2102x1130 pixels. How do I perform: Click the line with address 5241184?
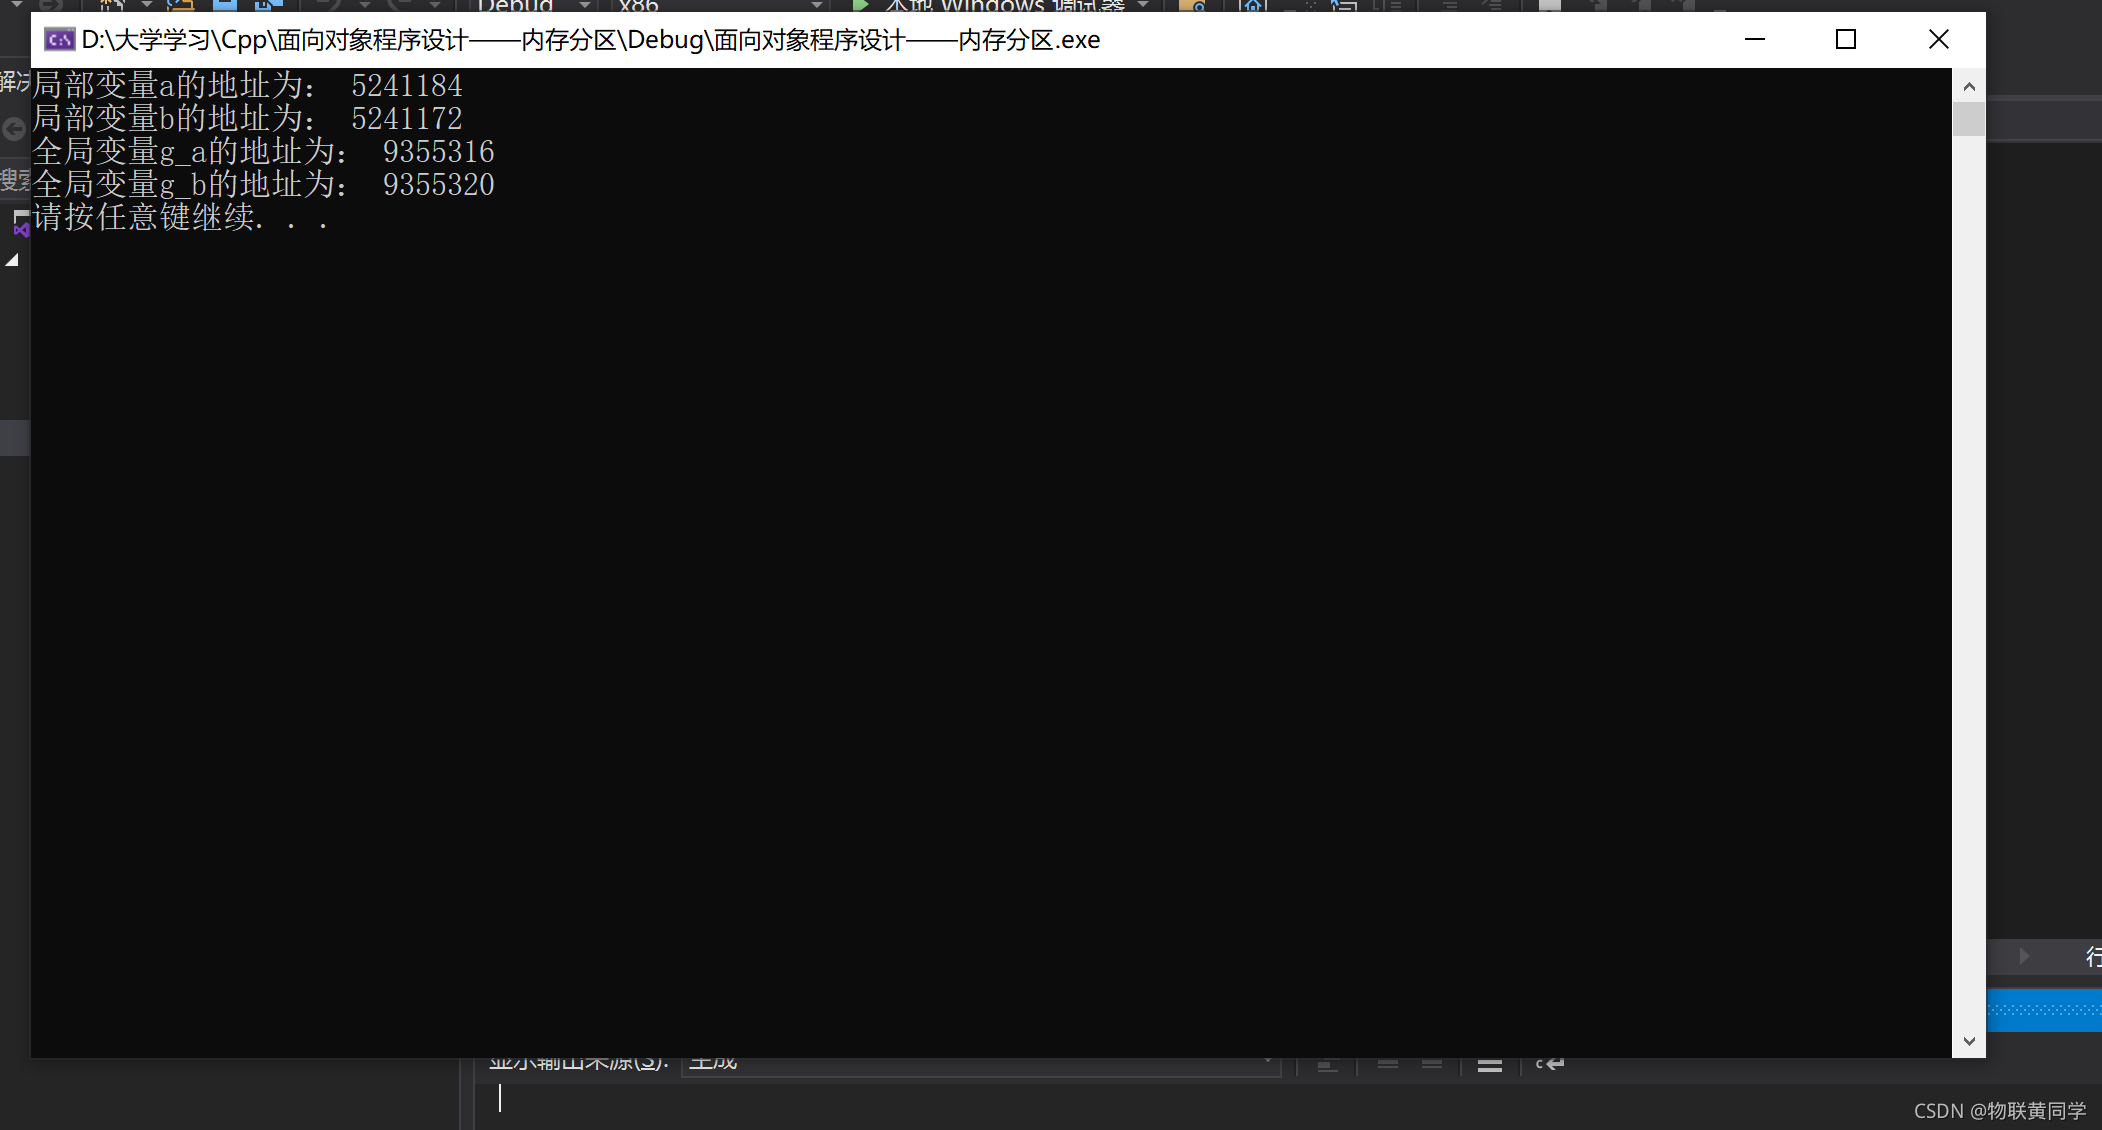(248, 86)
